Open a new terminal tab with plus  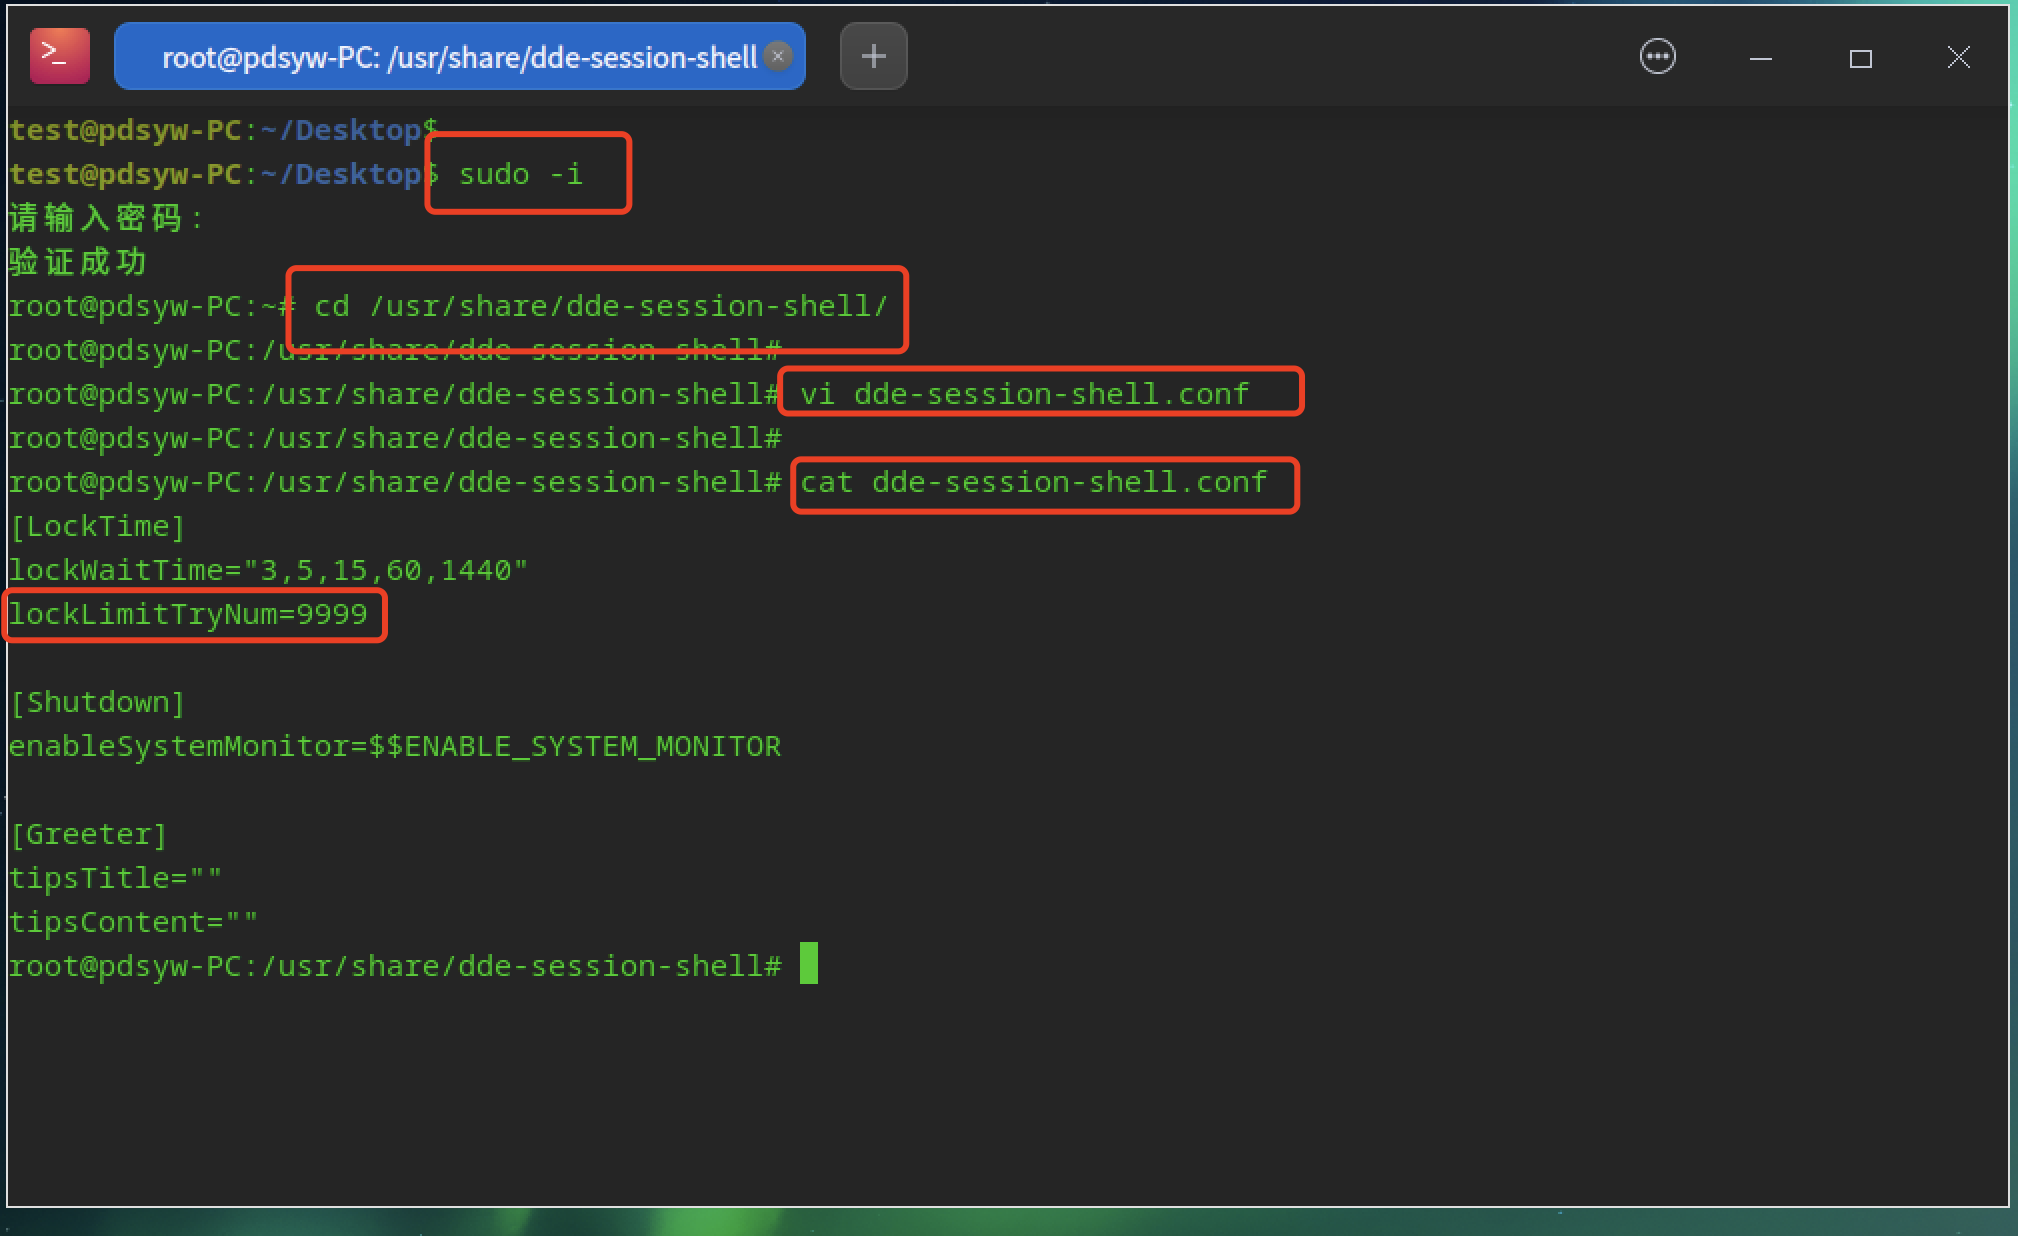tap(873, 56)
